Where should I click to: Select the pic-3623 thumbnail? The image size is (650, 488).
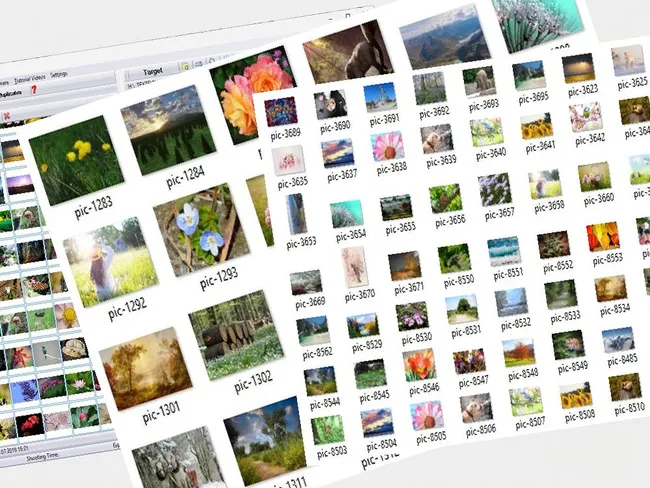(578, 68)
